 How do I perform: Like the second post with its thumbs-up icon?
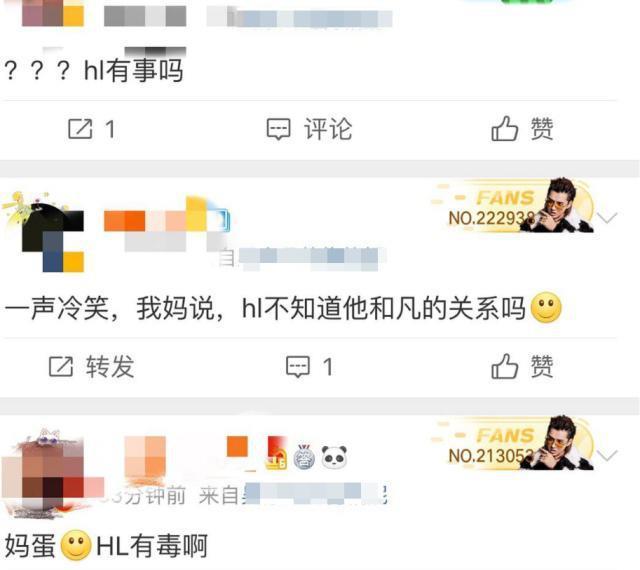[504, 366]
